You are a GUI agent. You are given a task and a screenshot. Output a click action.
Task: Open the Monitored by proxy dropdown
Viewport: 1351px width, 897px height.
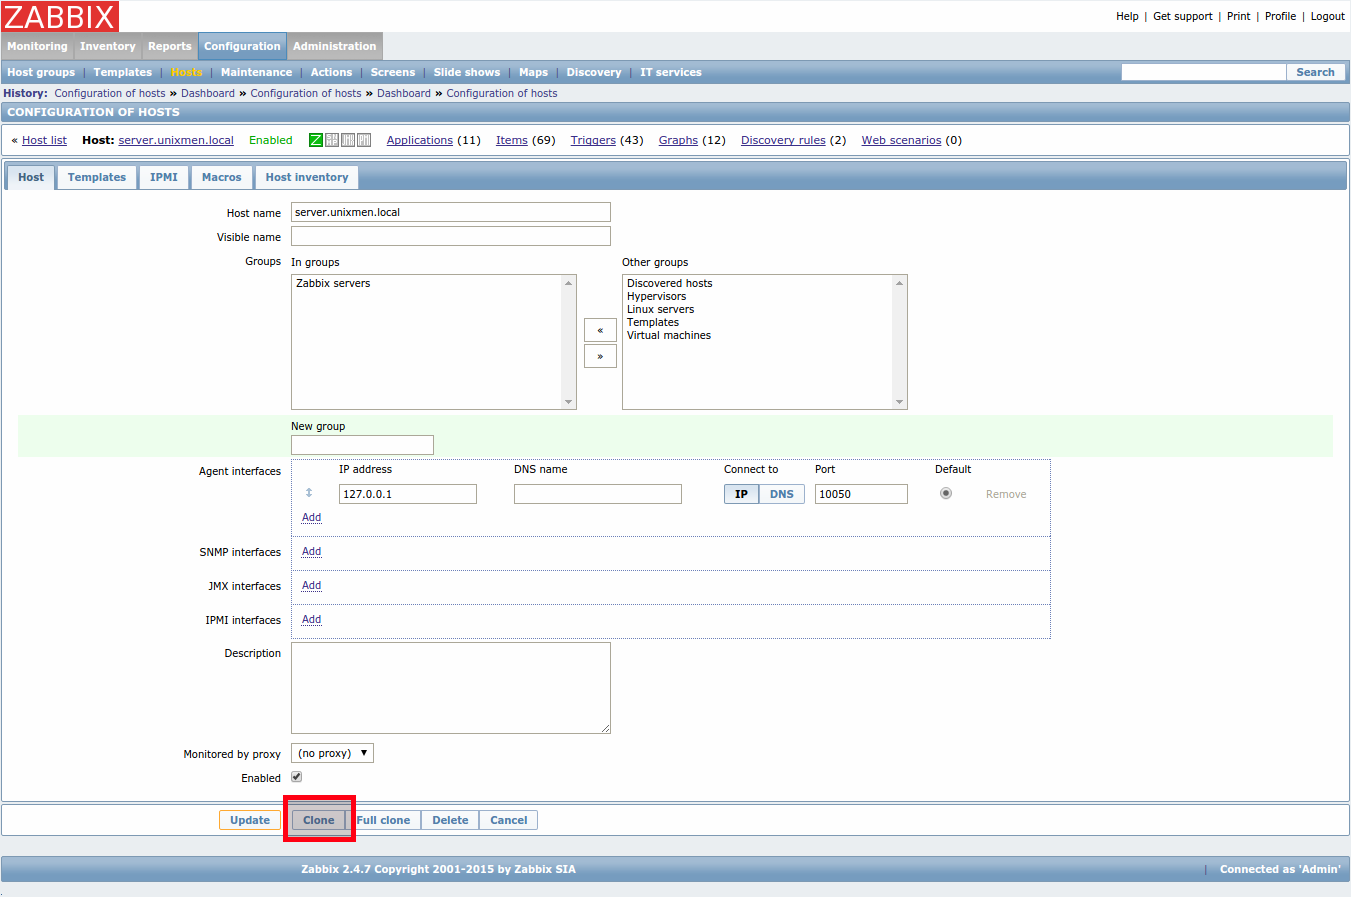(x=332, y=753)
